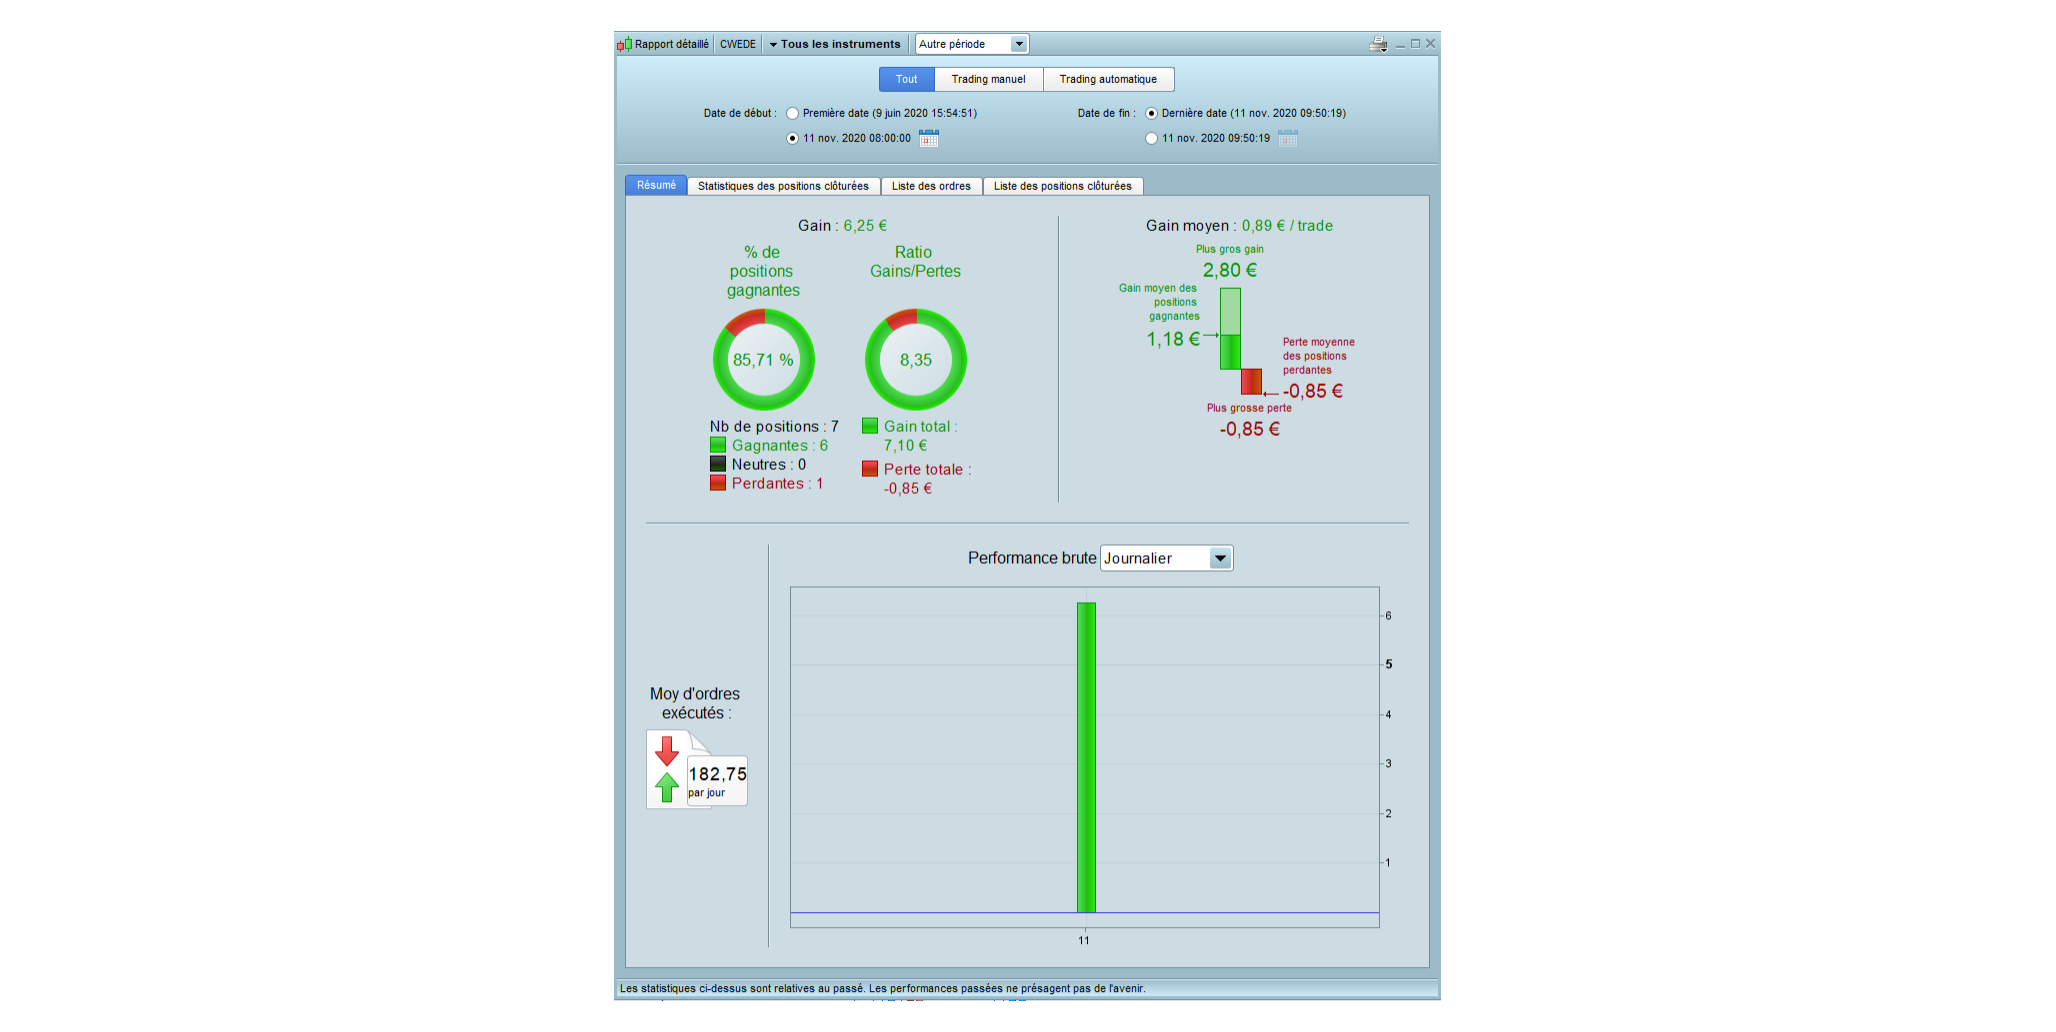Select custom end date radio button
Image resolution: width=2056 pixels, height=1032 pixels.
(x=1151, y=139)
